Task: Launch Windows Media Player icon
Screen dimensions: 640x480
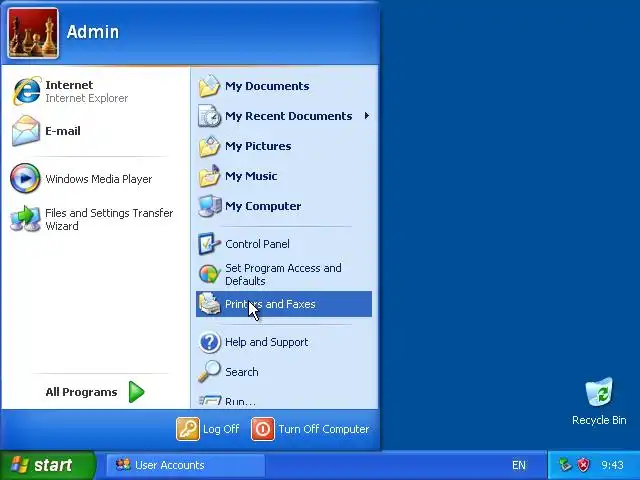Action: tap(25, 178)
